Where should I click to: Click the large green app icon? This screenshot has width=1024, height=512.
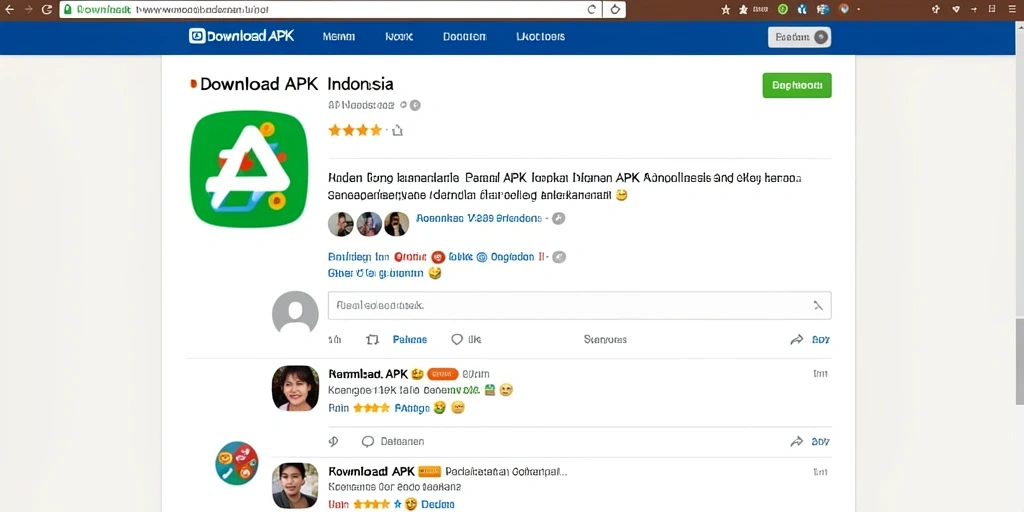click(249, 169)
